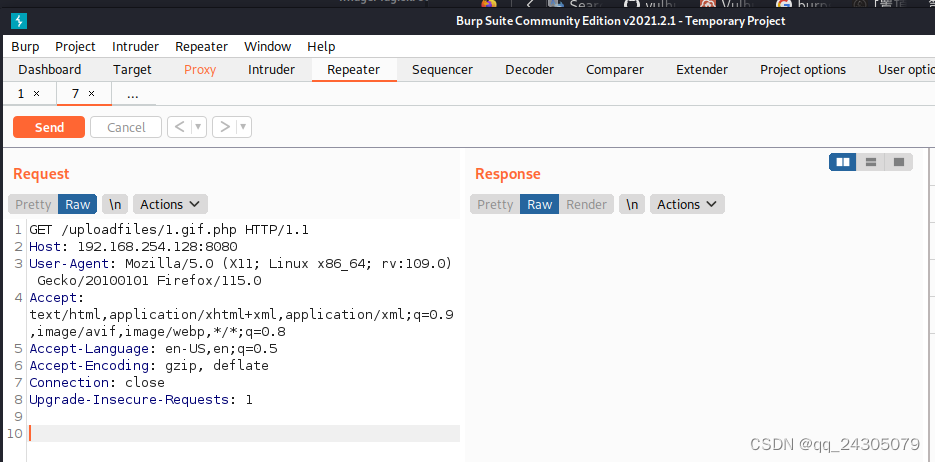The width and height of the screenshot is (935, 462).
Task: Switch Response view to Raw
Action: click(540, 204)
